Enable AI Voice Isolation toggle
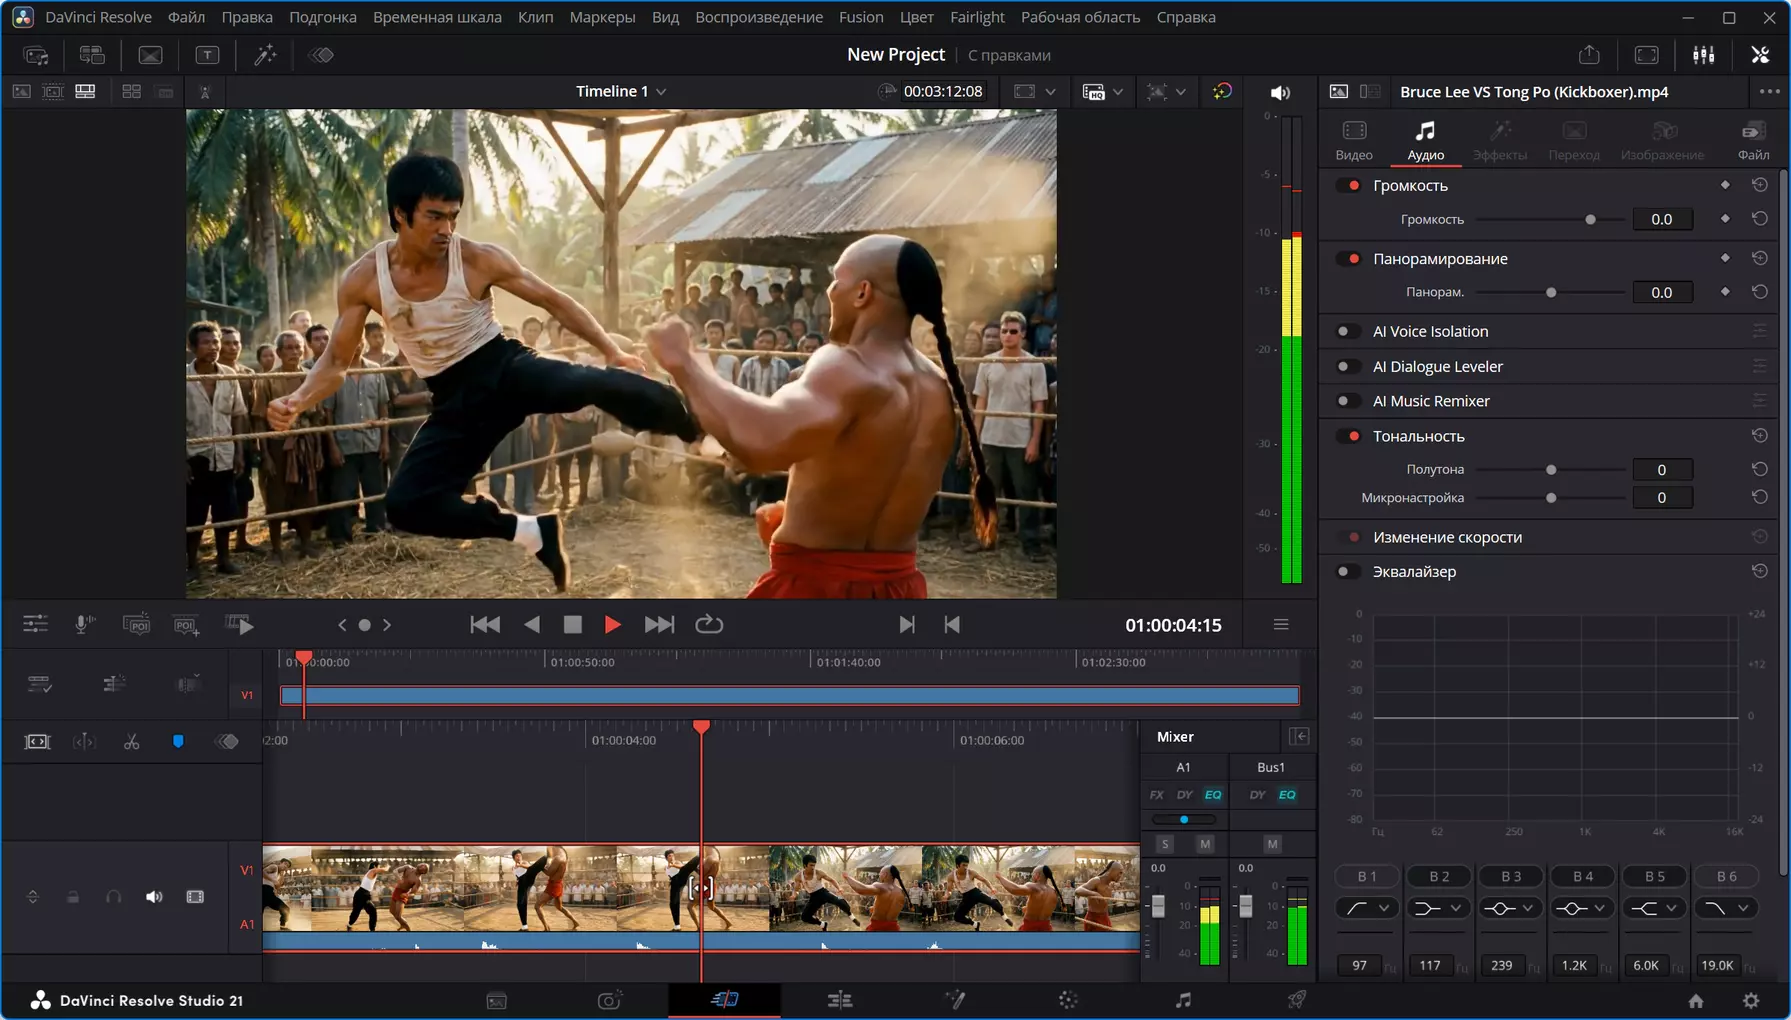The image size is (1791, 1020). (x=1347, y=332)
